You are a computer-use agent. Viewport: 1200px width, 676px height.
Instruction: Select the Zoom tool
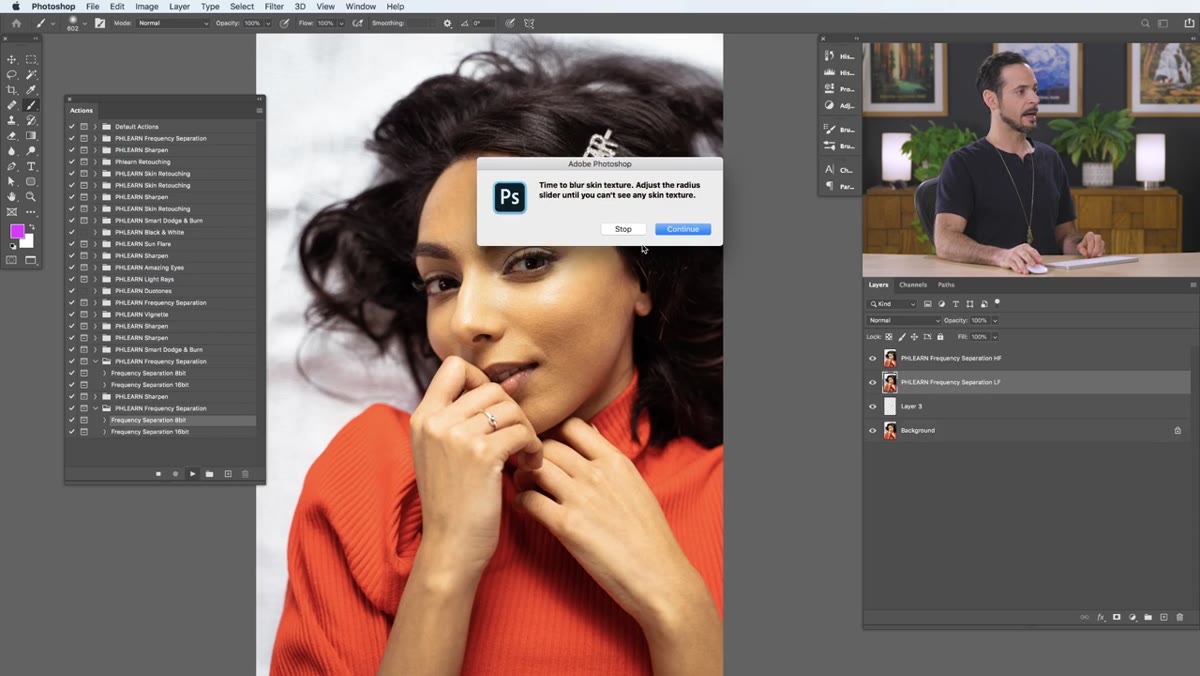pyautogui.click(x=31, y=197)
